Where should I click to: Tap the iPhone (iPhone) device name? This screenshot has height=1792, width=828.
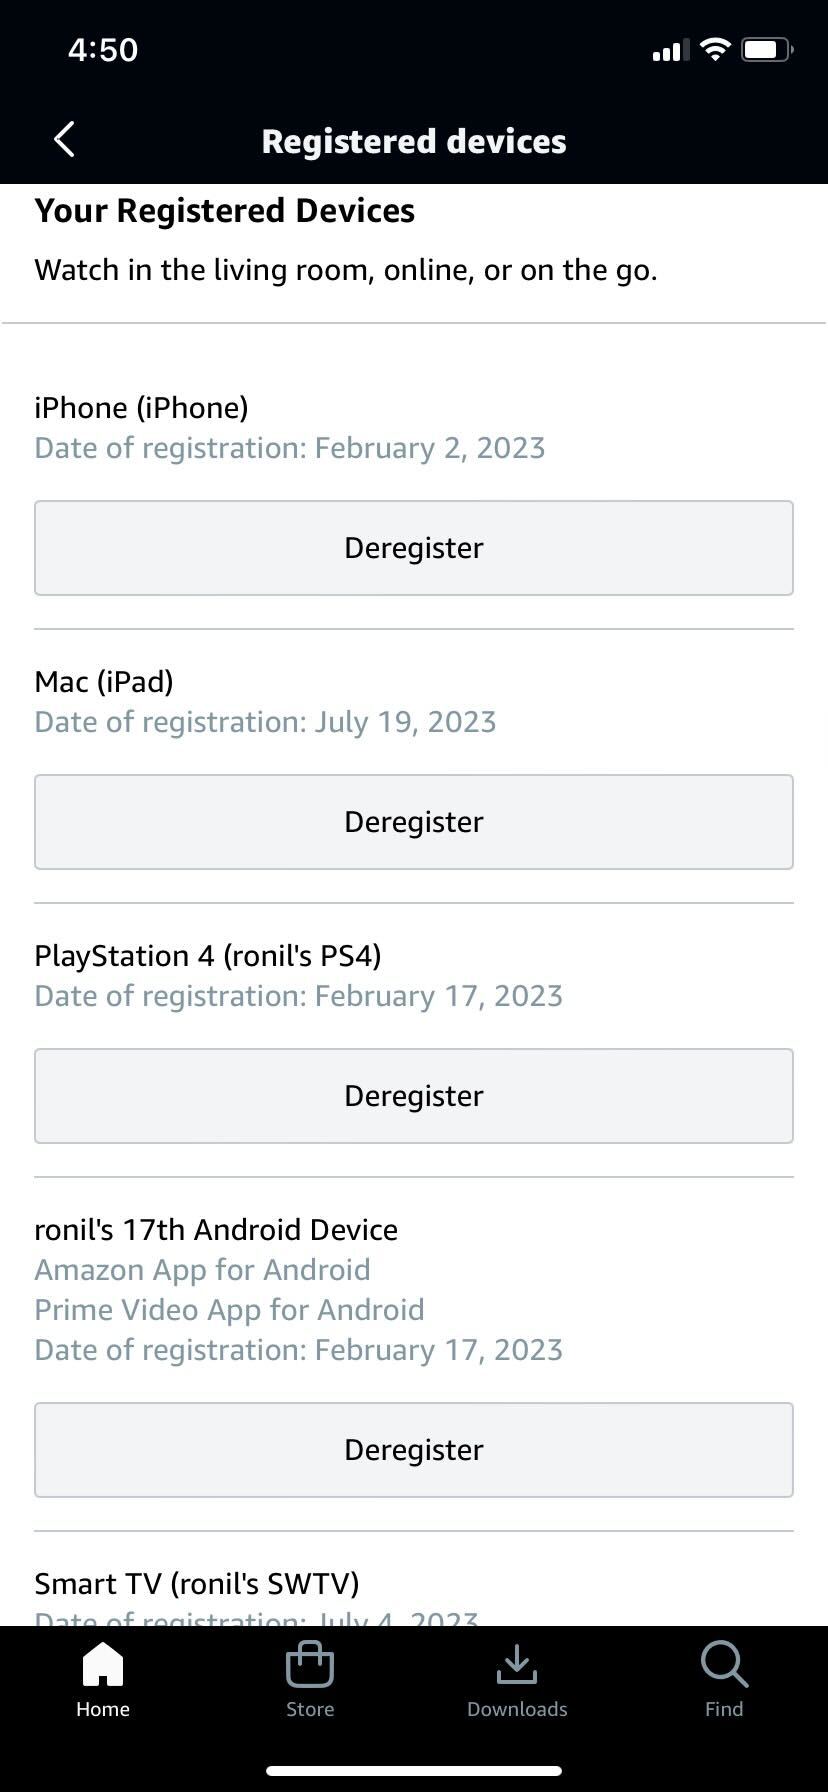click(x=141, y=408)
